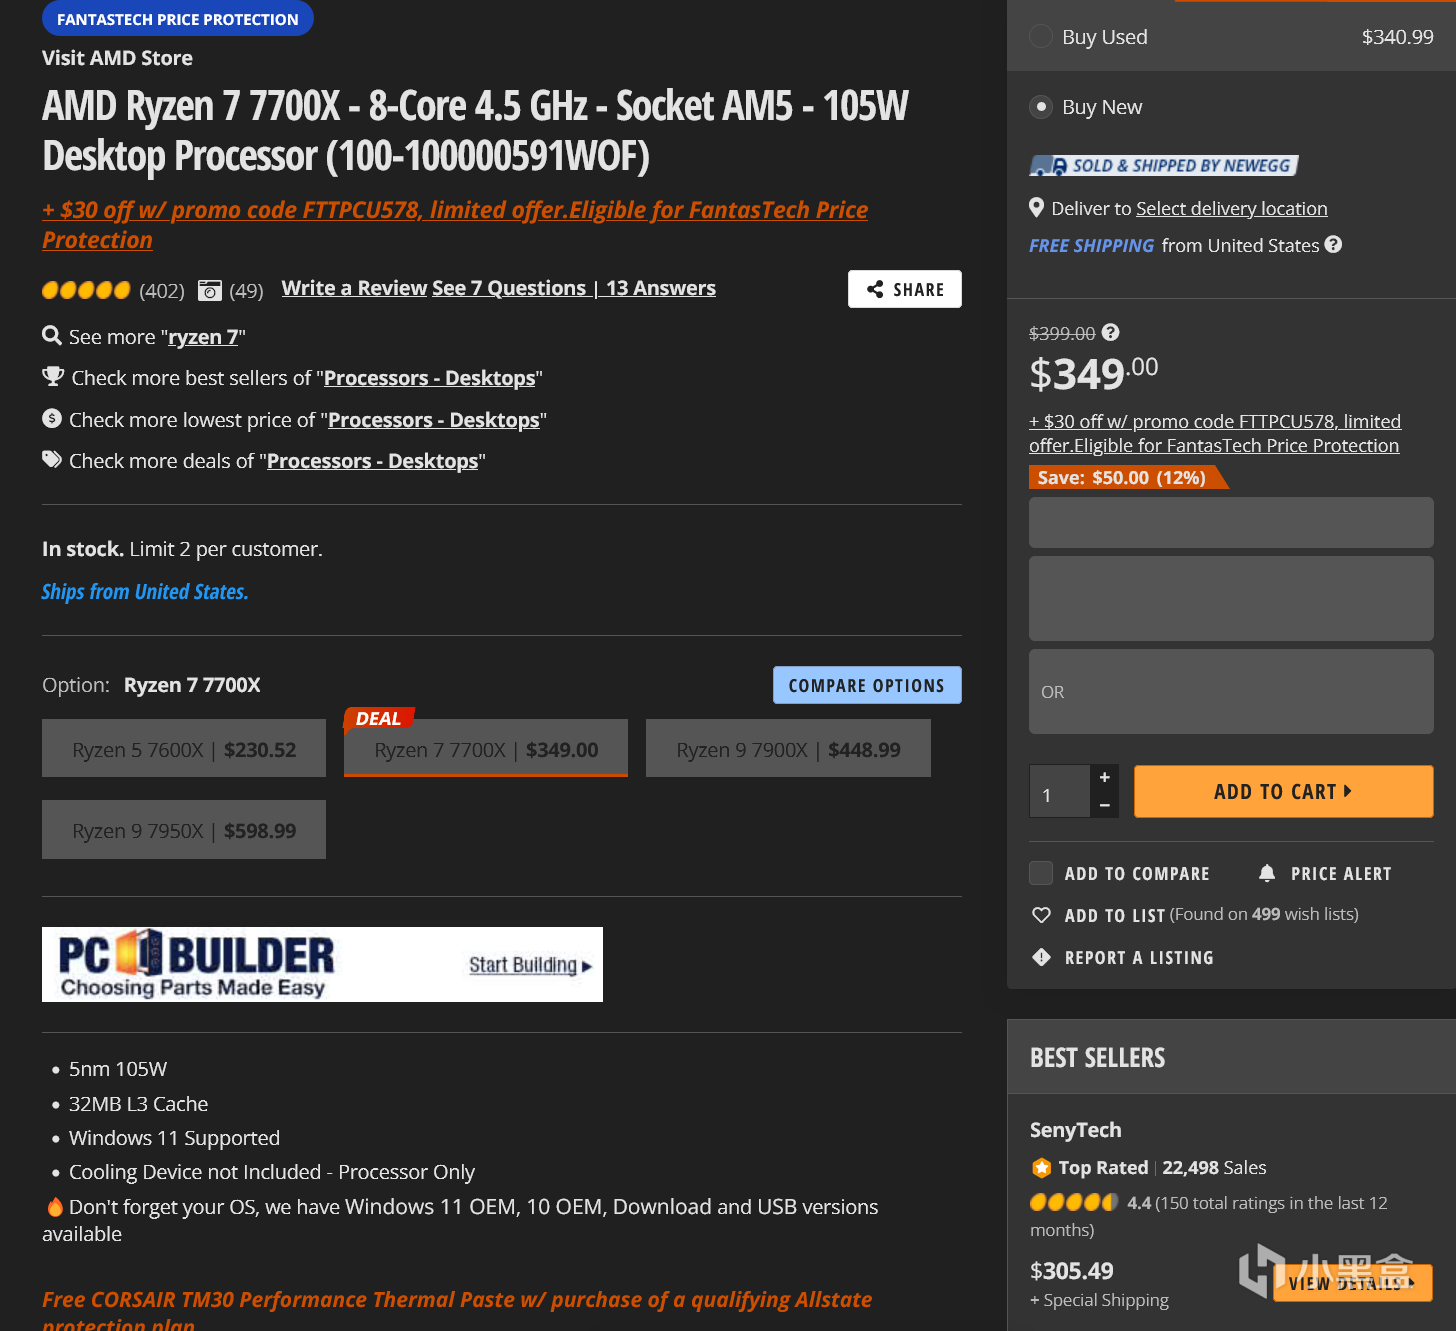Open customer photos camera icon
The image size is (1456, 1331).
pos(210,290)
